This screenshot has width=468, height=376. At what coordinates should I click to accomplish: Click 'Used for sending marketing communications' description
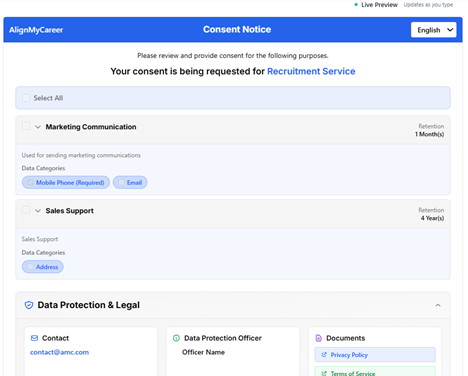81,155
